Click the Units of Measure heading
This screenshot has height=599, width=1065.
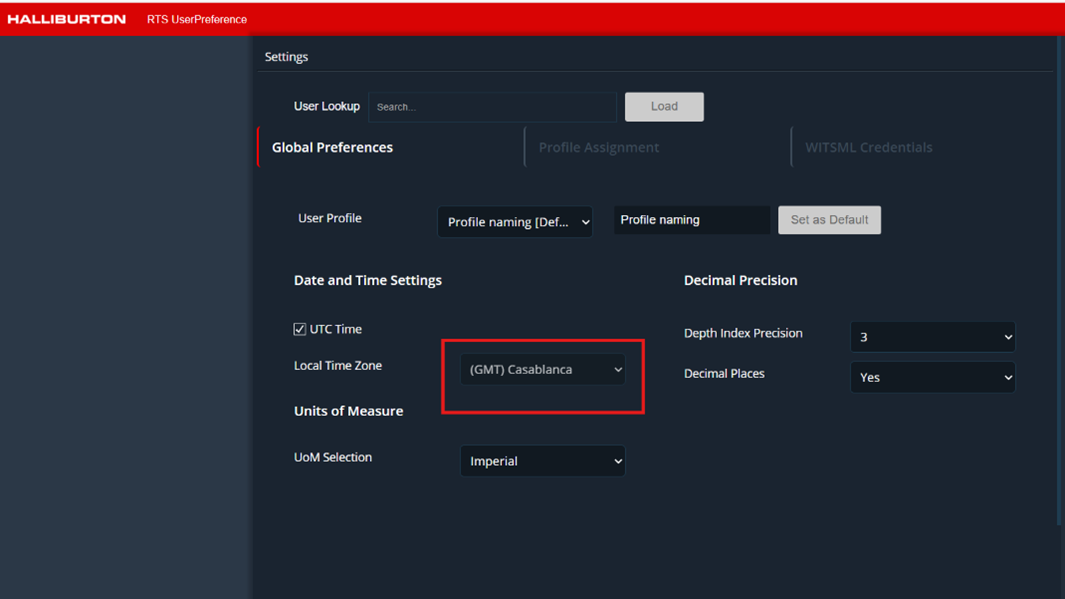[x=348, y=411]
